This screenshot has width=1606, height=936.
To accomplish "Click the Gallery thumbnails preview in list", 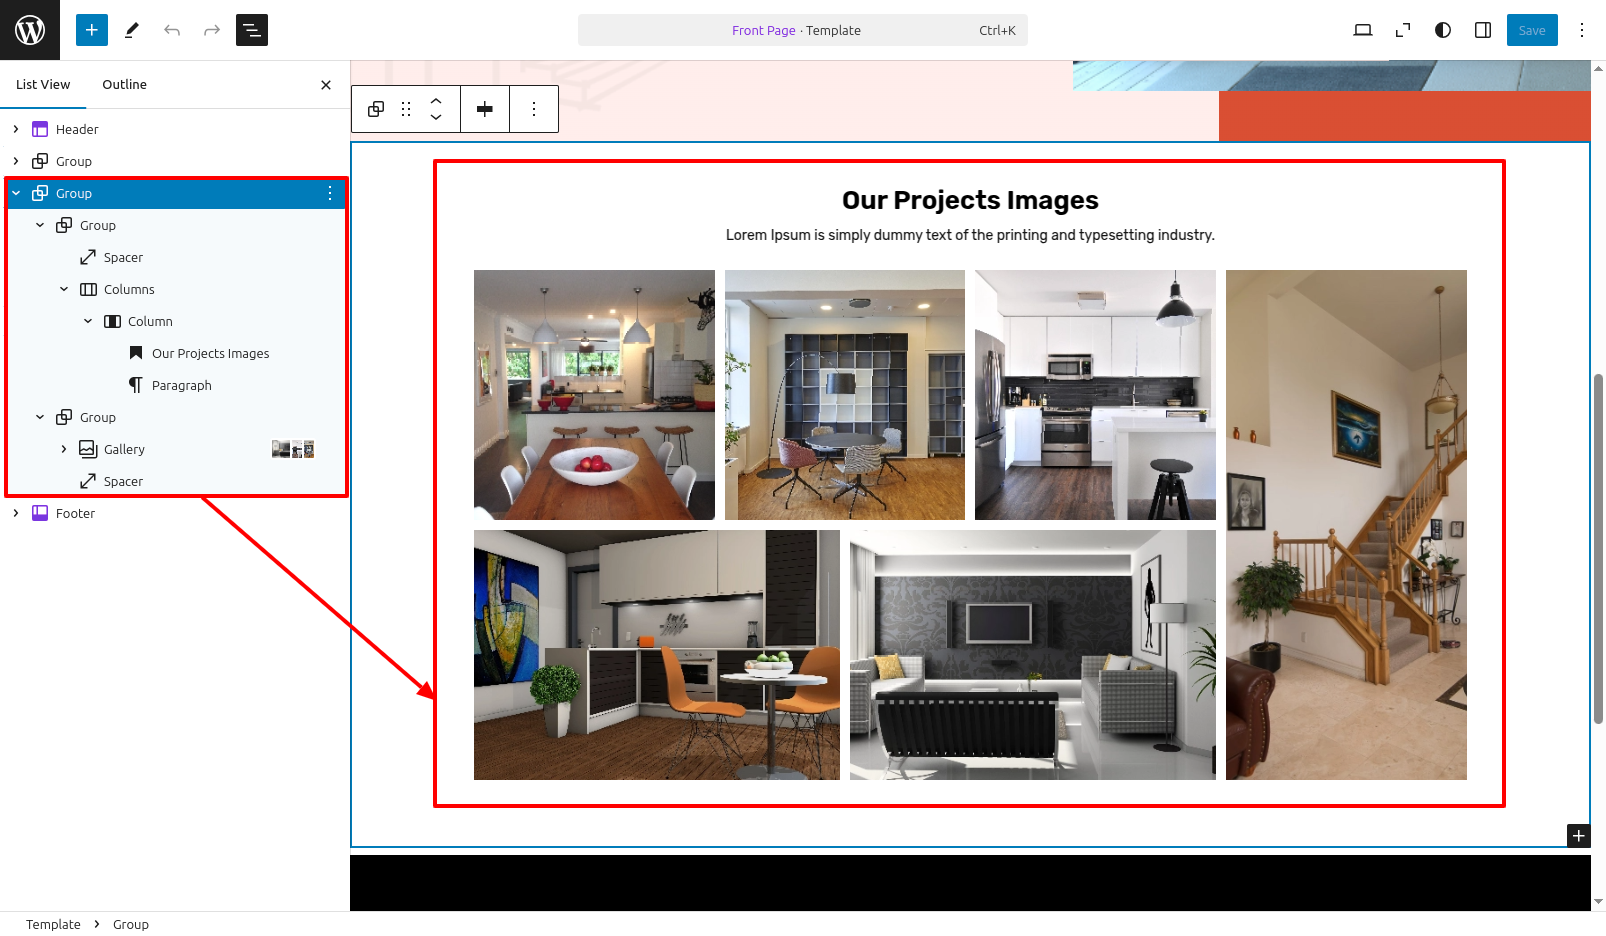I will [x=293, y=449].
